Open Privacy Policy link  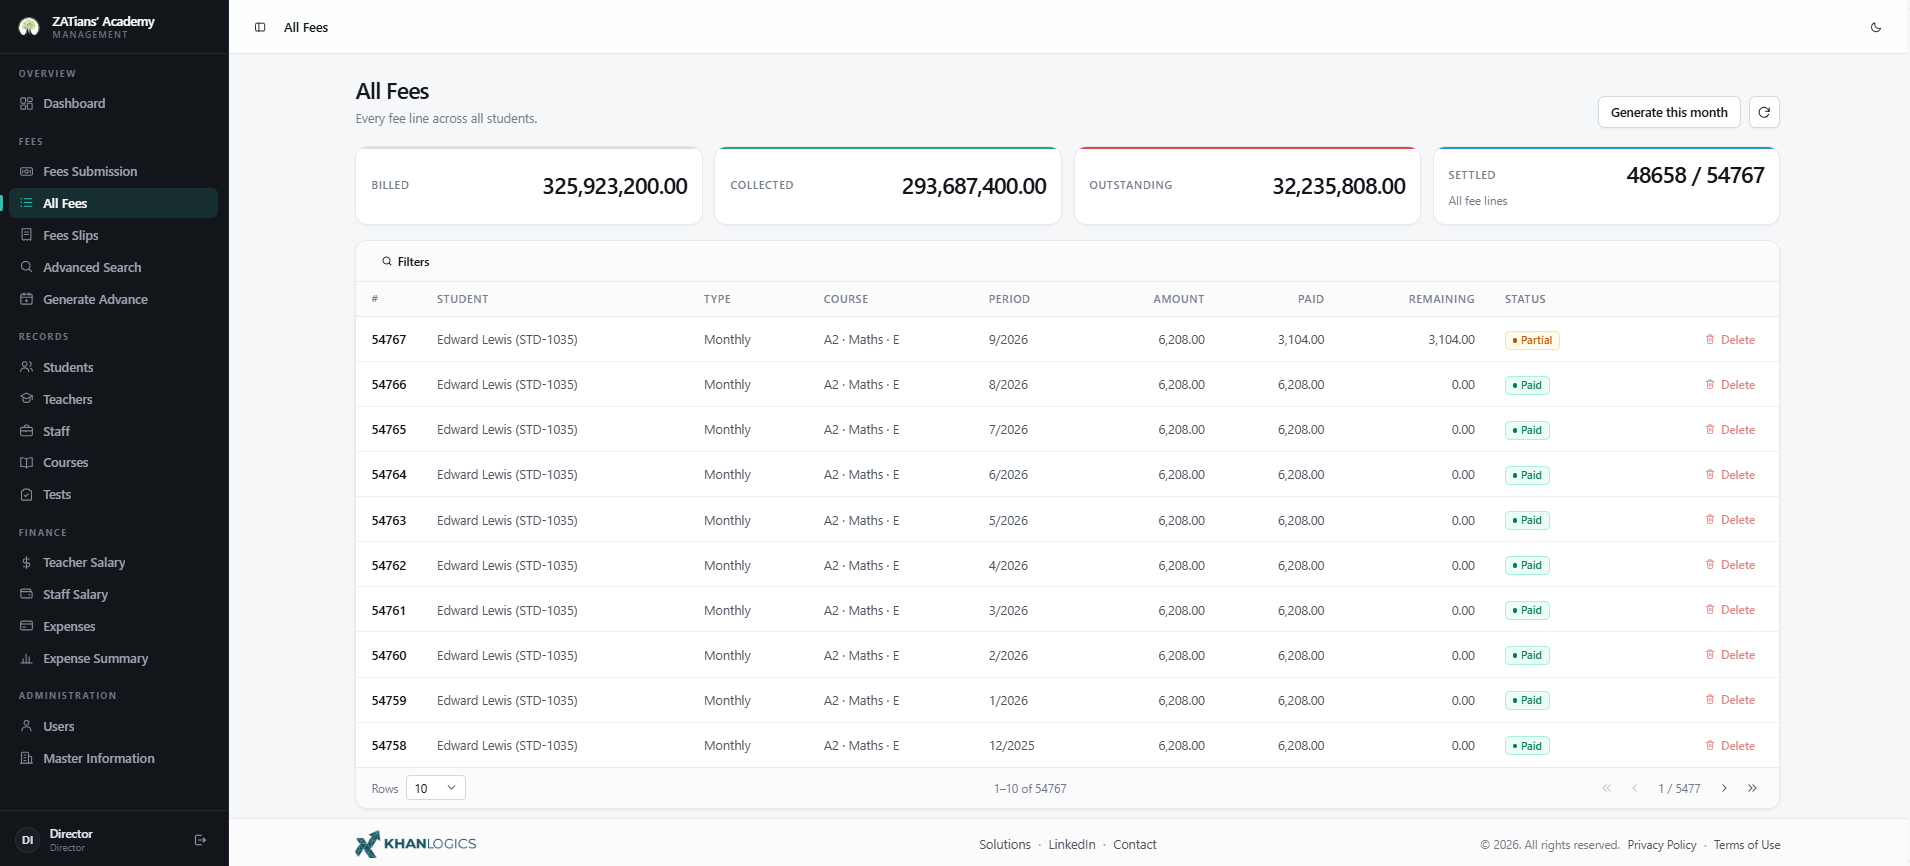click(x=1662, y=845)
